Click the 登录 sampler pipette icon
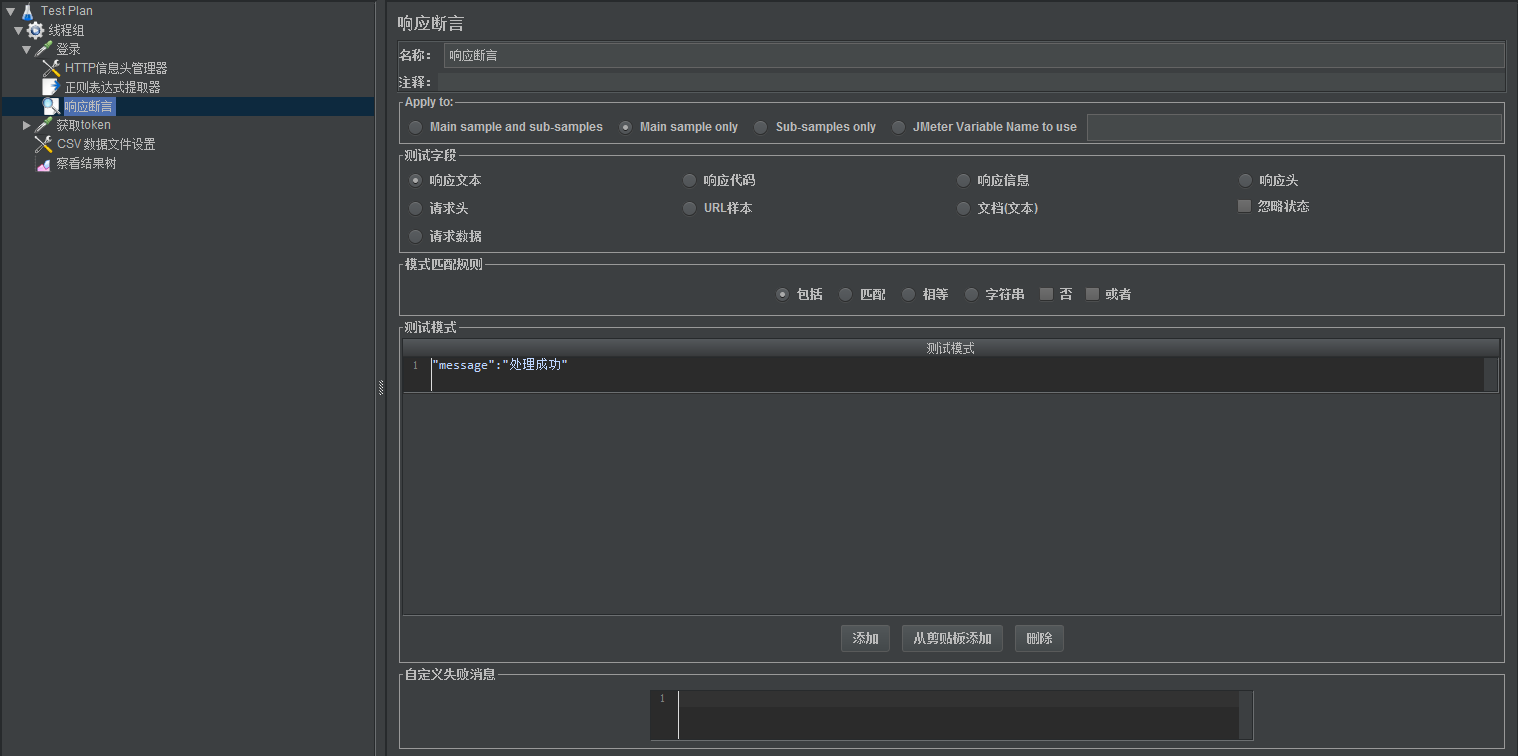1518x756 pixels. click(x=43, y=49)
